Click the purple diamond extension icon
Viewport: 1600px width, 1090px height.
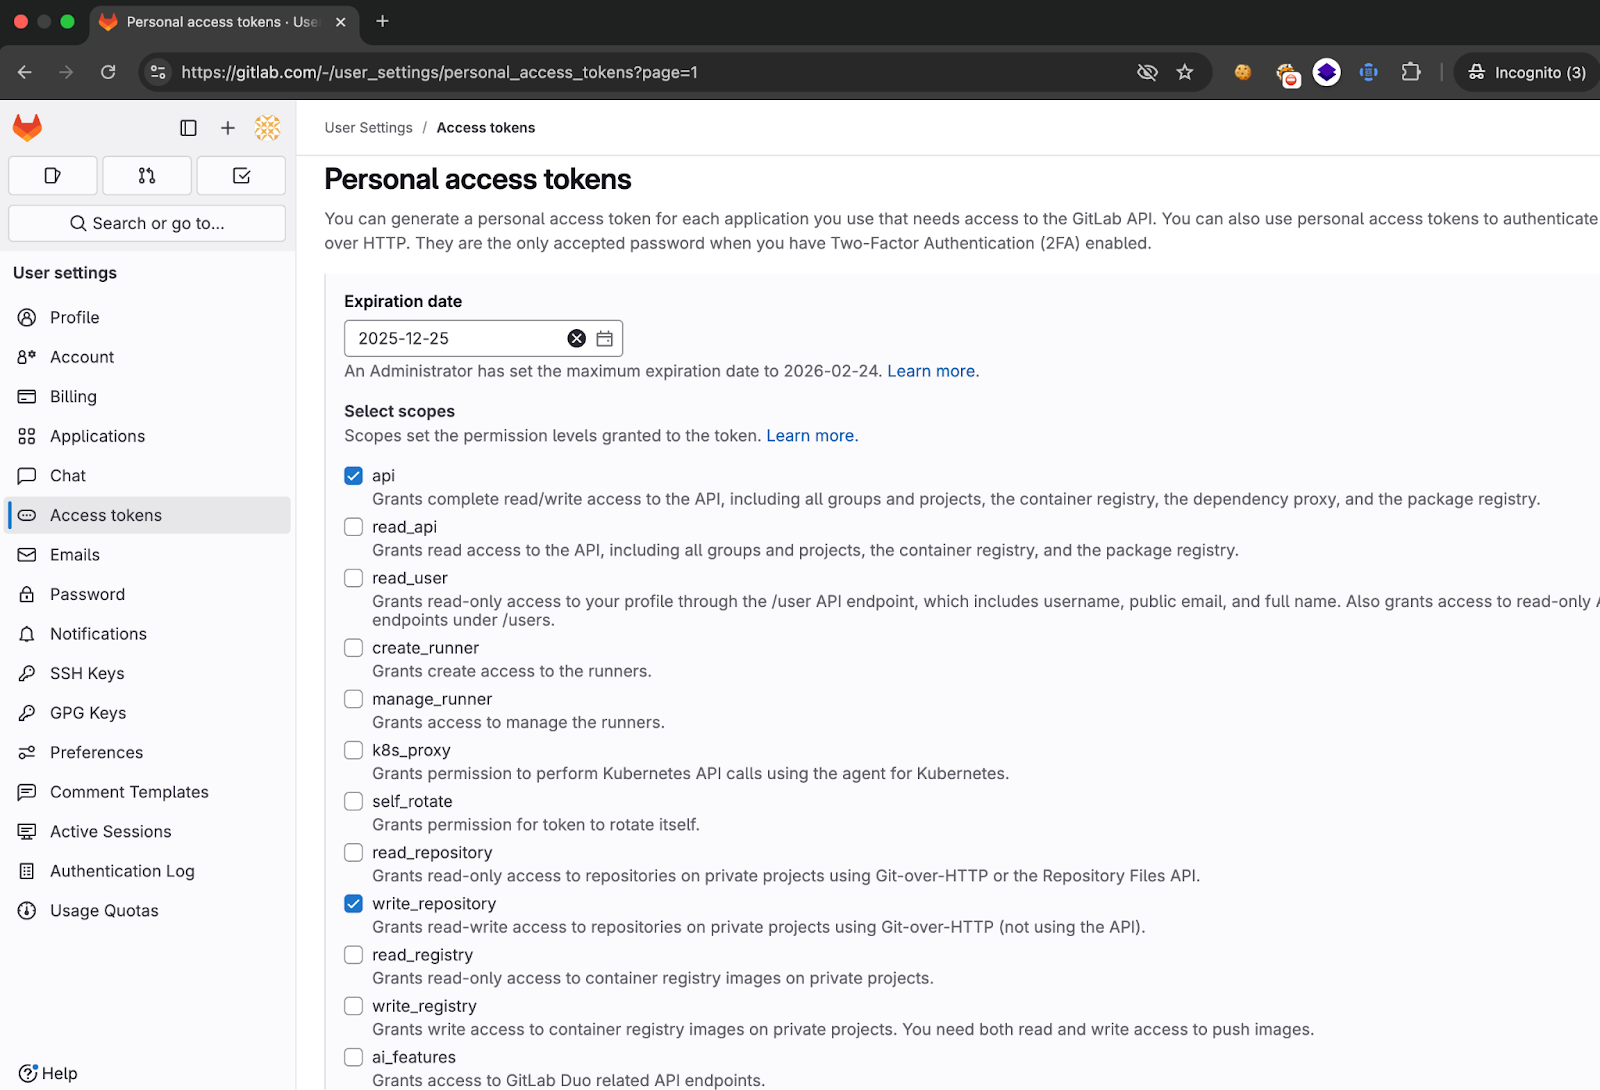coord(1327,72)
